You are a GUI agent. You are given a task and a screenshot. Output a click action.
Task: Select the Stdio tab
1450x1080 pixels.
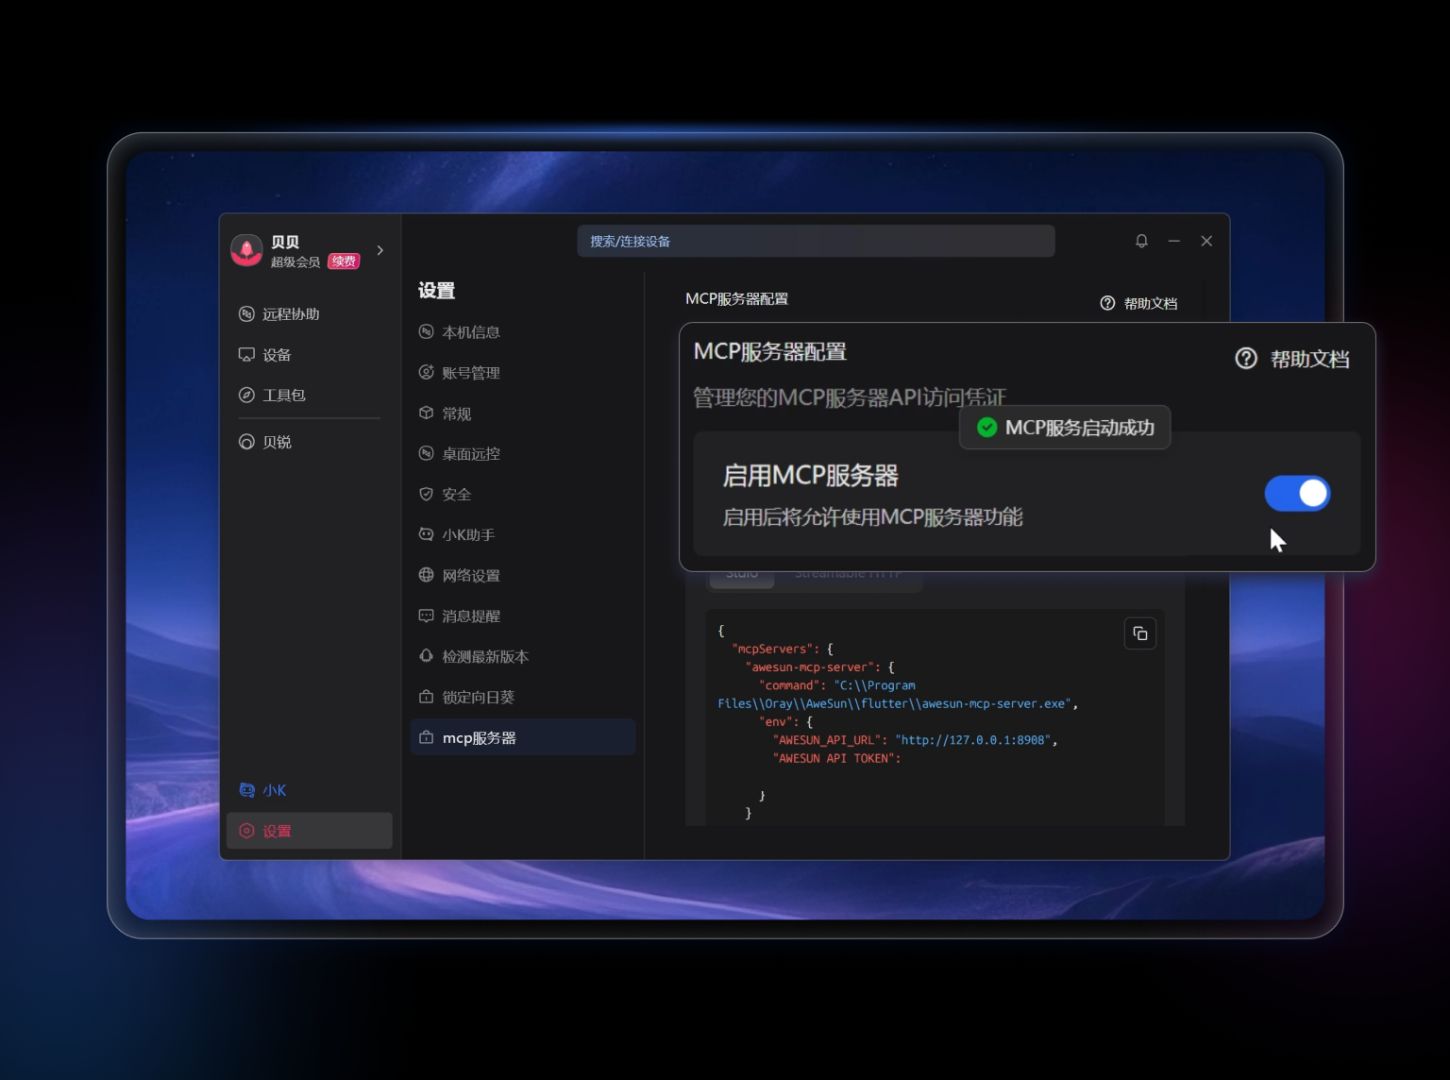coord(741,573)
